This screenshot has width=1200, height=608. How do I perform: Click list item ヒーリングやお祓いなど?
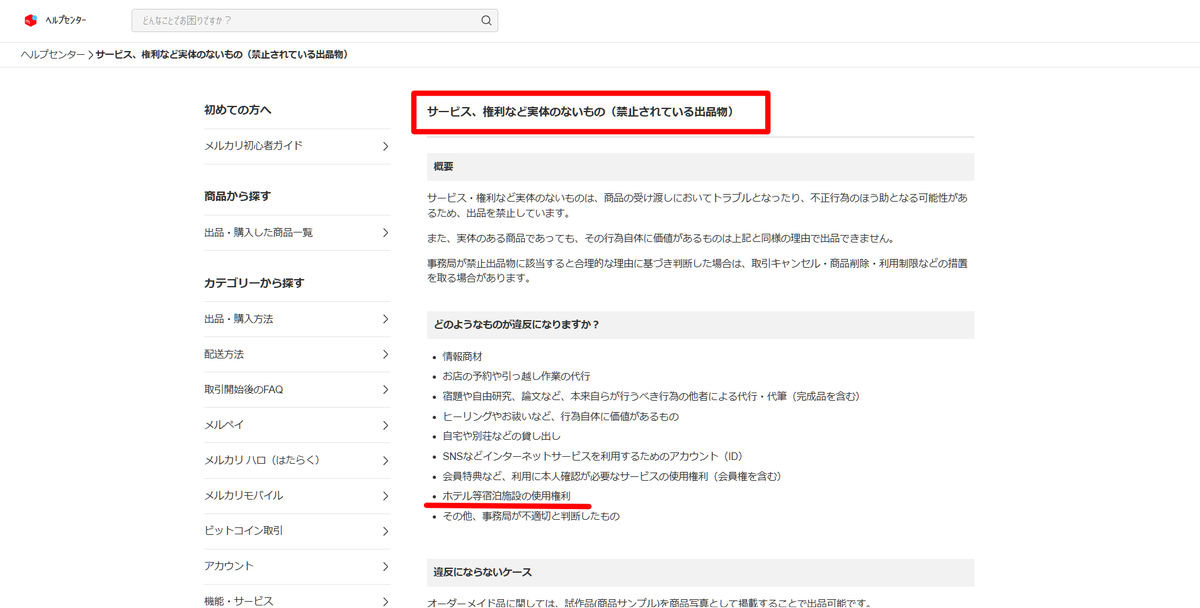tap(560, 416)
